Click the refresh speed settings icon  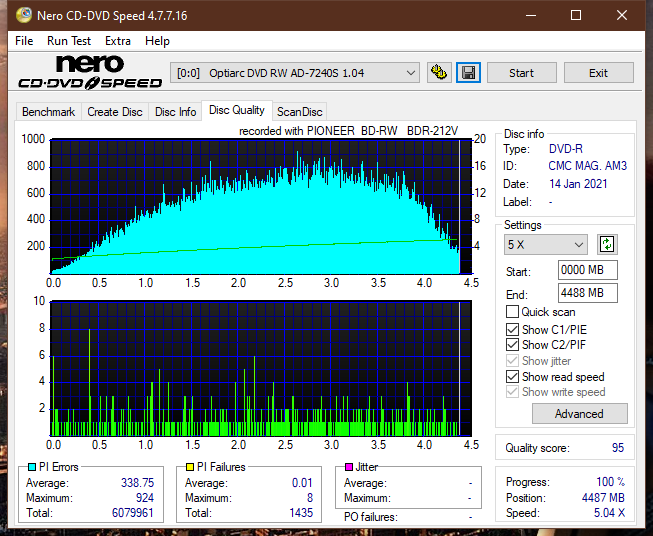click(x=607, y=244)
